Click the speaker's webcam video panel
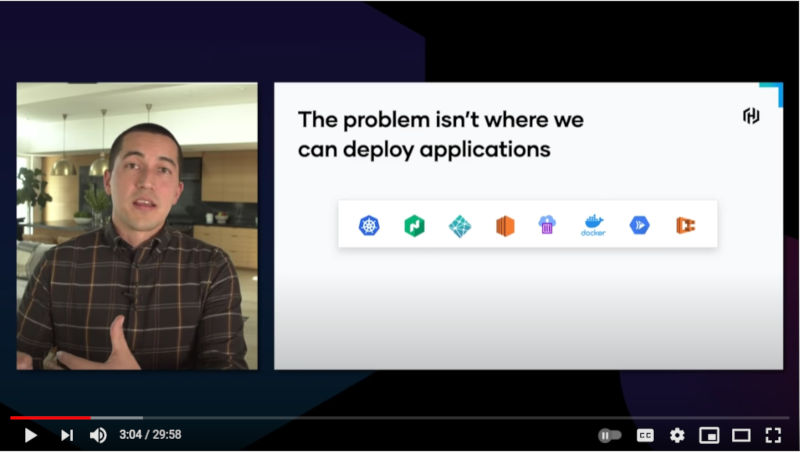The width and height of the screenshot is (800, 452). (137, 226)
